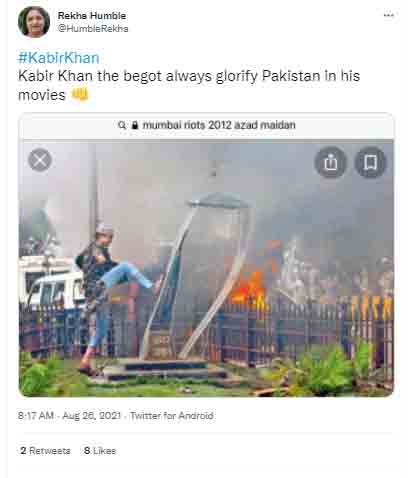The width and height of the screenshot is (409, 478).
Task: Tap the share icon on the photo
Action: click(x=330, y=162)
